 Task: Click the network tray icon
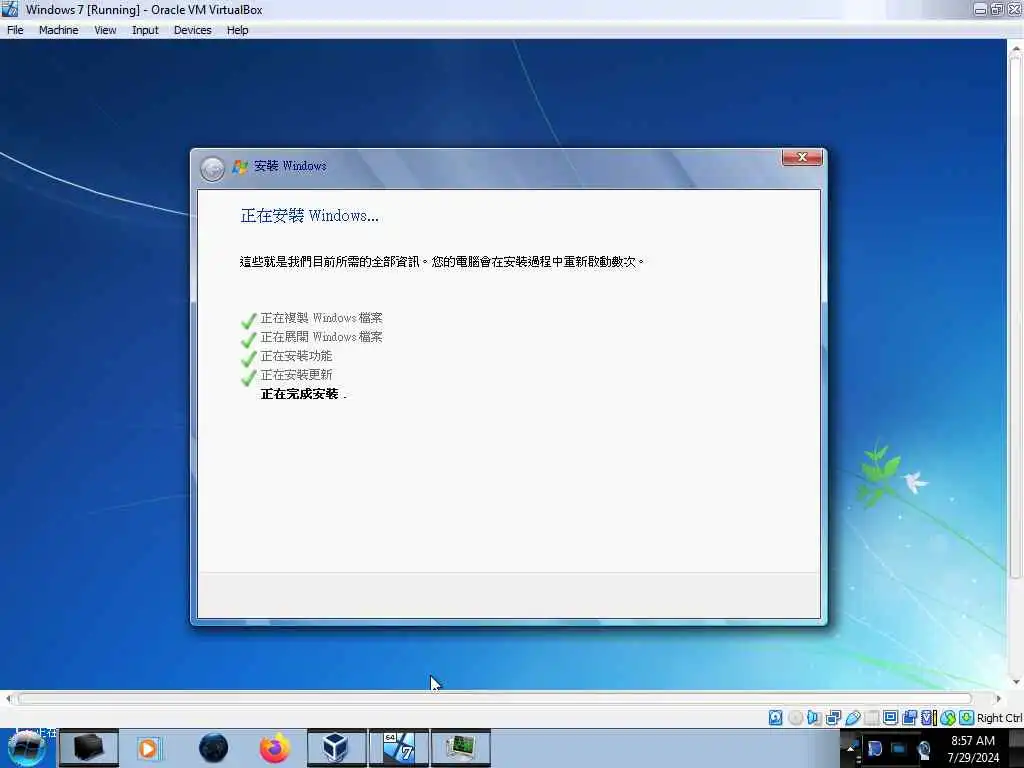point(923,750)
